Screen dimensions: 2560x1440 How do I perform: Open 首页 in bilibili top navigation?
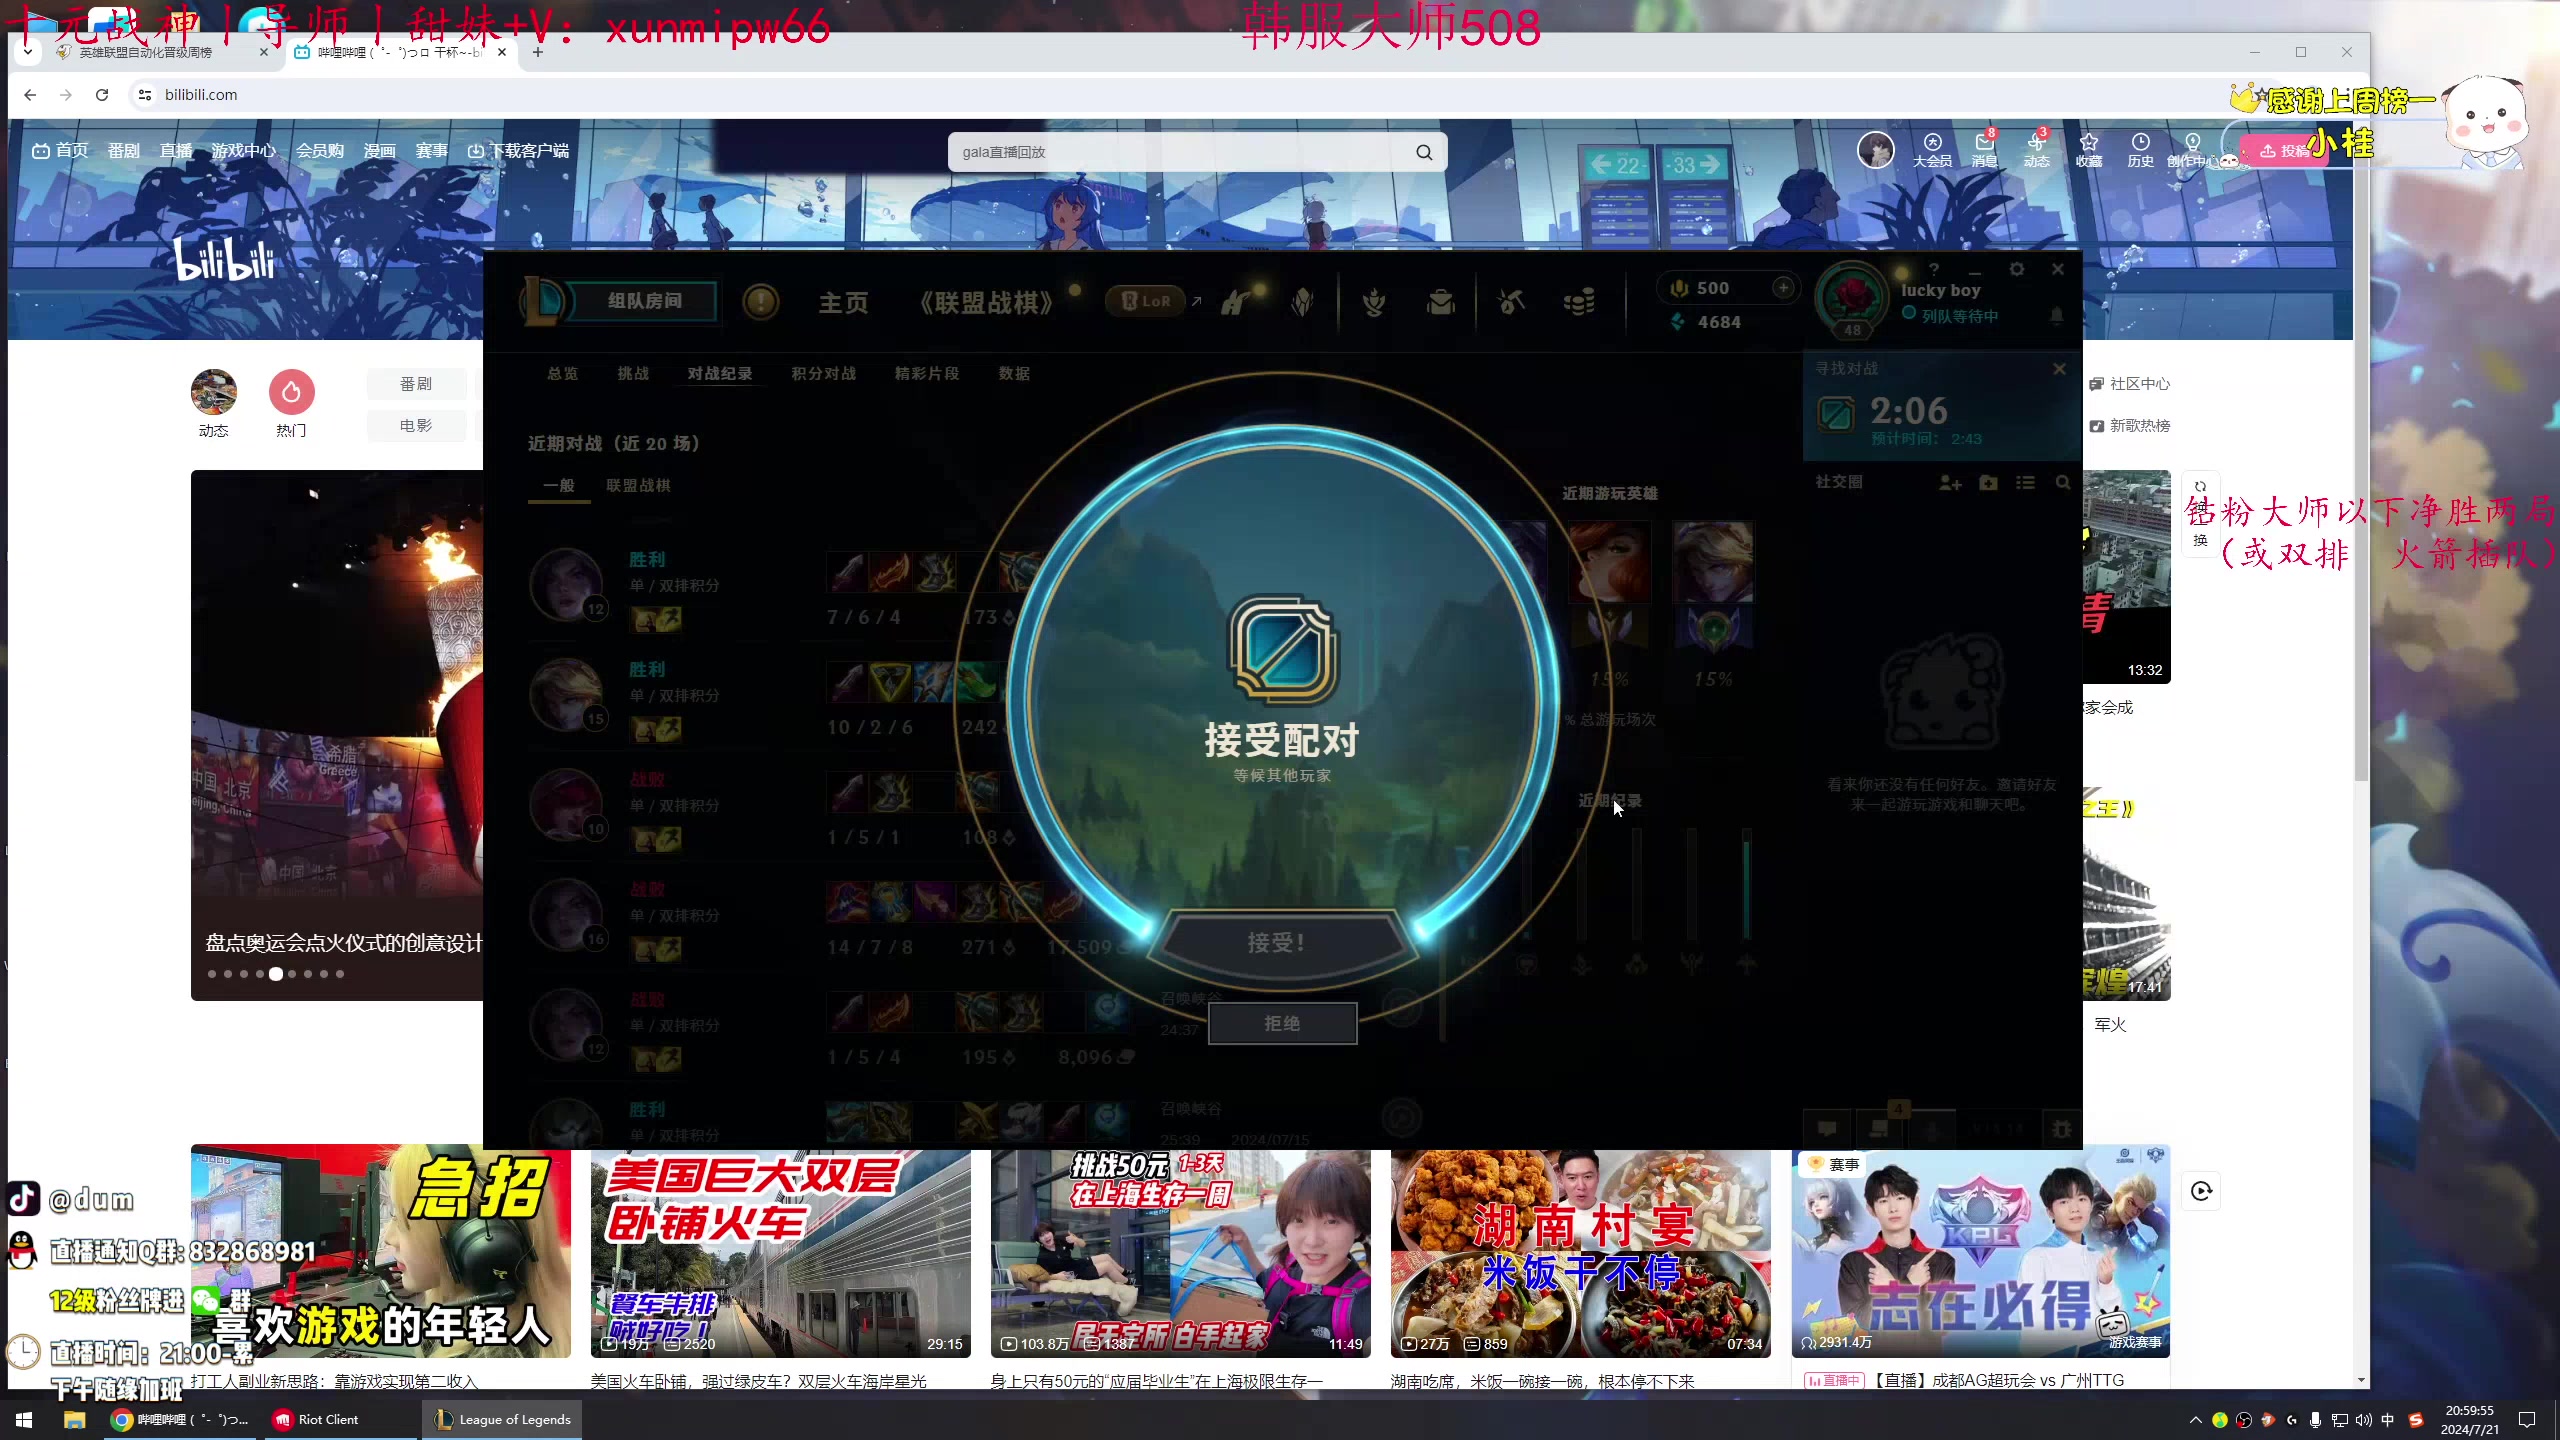(x=60, y=150)
